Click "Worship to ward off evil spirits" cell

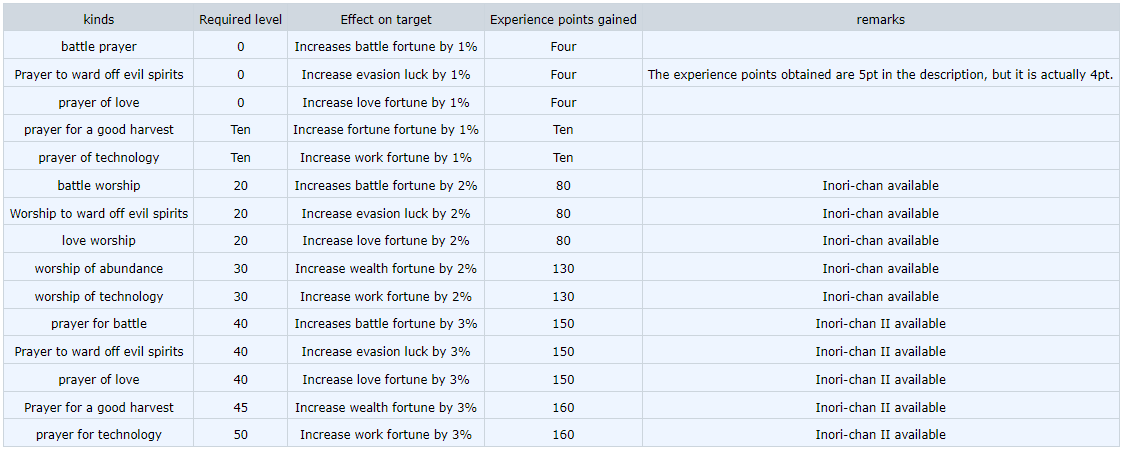pyautogui.click(x=98, y=213)
